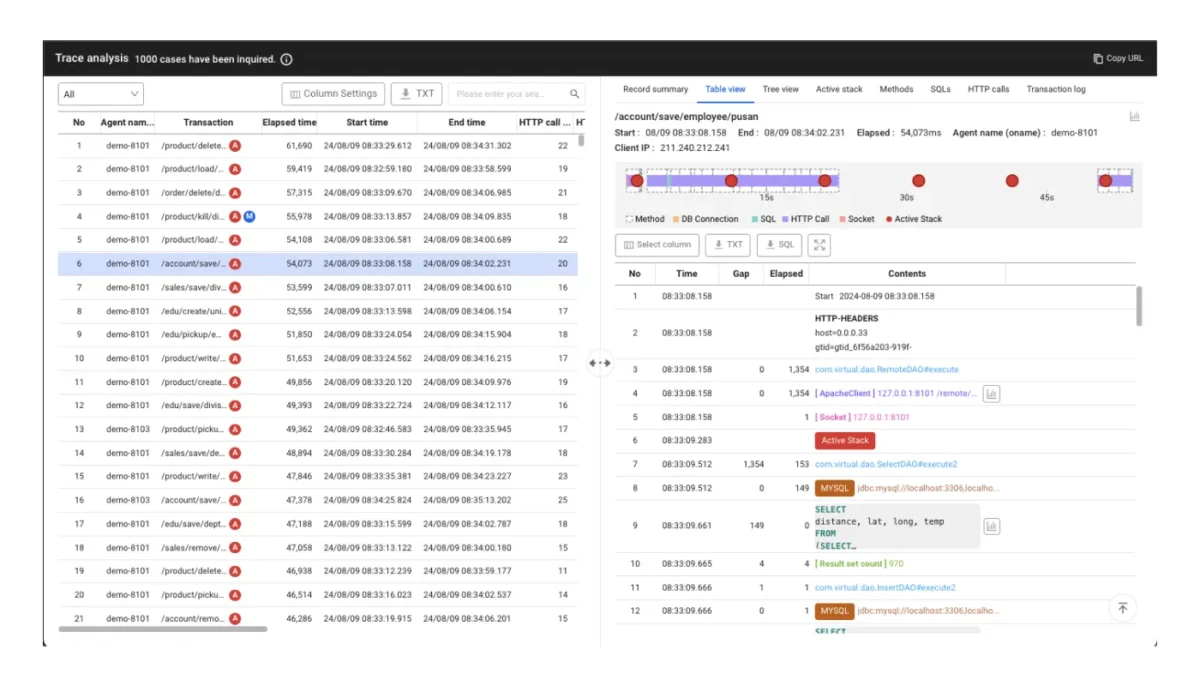The image size is (1200, 686).
Task: Click chart icon on ApacheClient row
Action: coord(991,394)
